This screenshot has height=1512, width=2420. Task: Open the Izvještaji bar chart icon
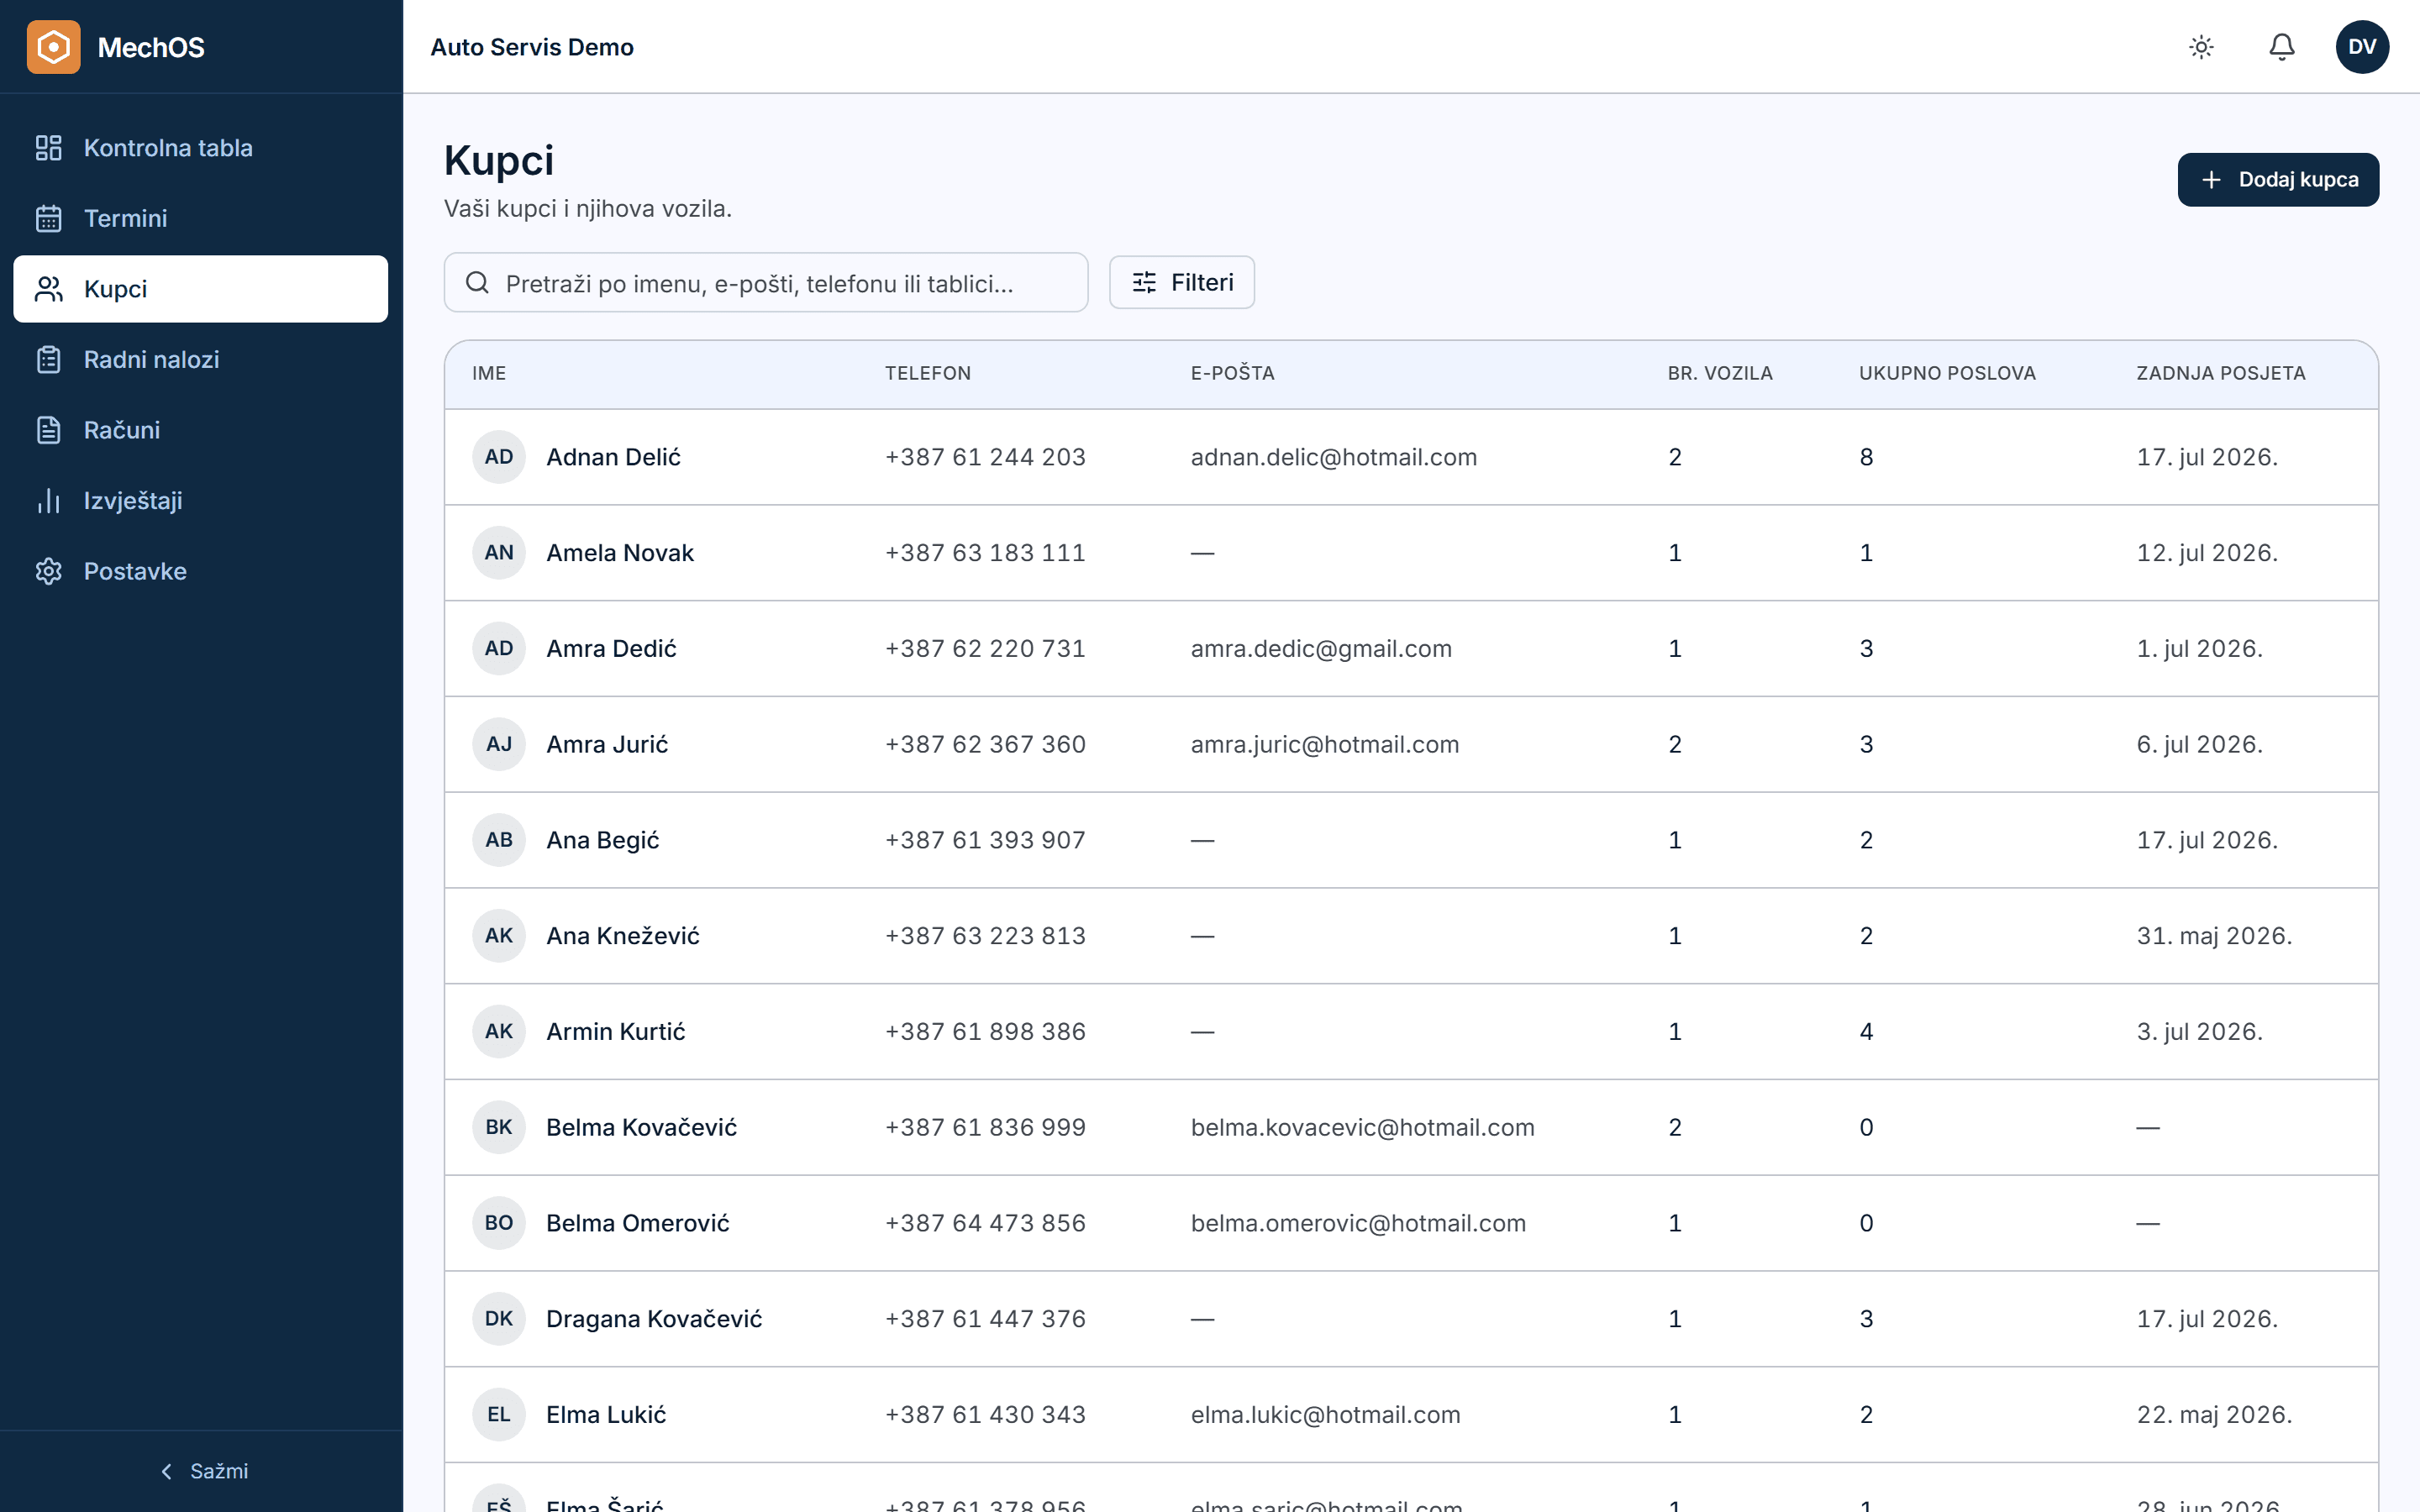tap(48, 501)
